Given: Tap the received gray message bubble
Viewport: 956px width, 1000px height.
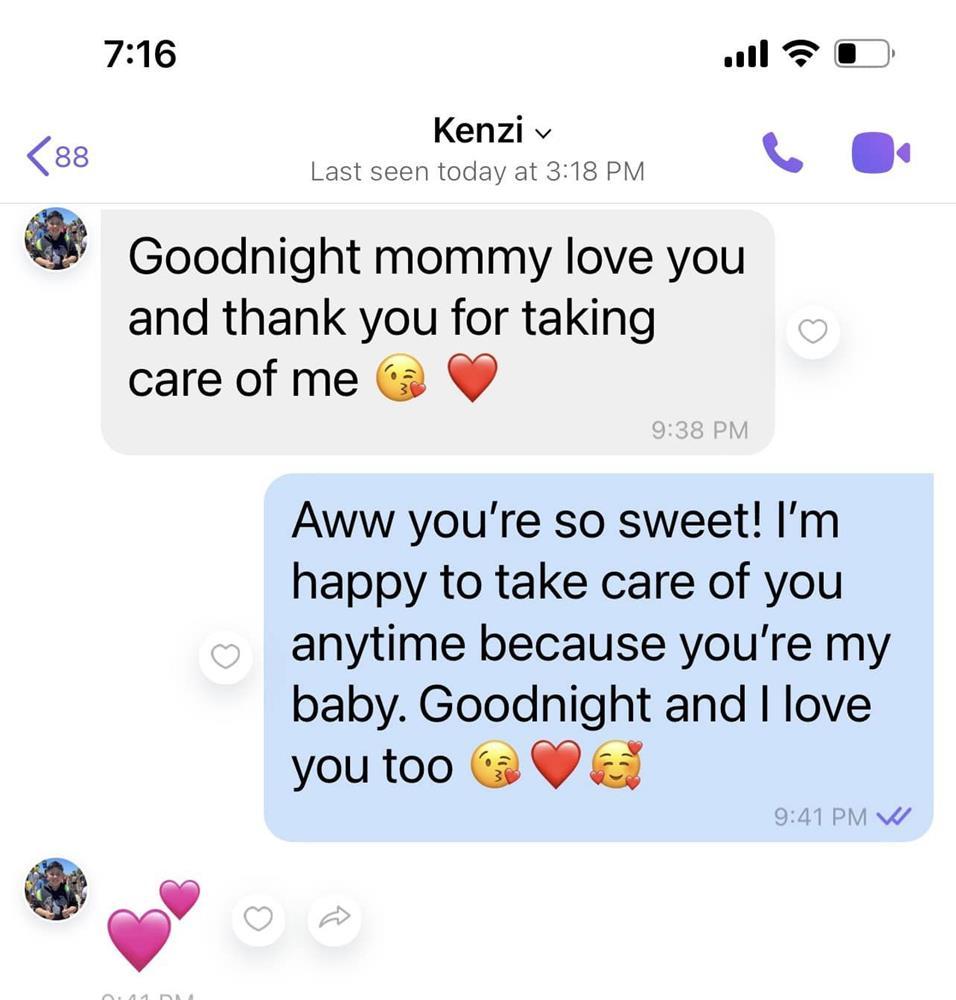Looking at the screenshot, I should tap(438, 332).
